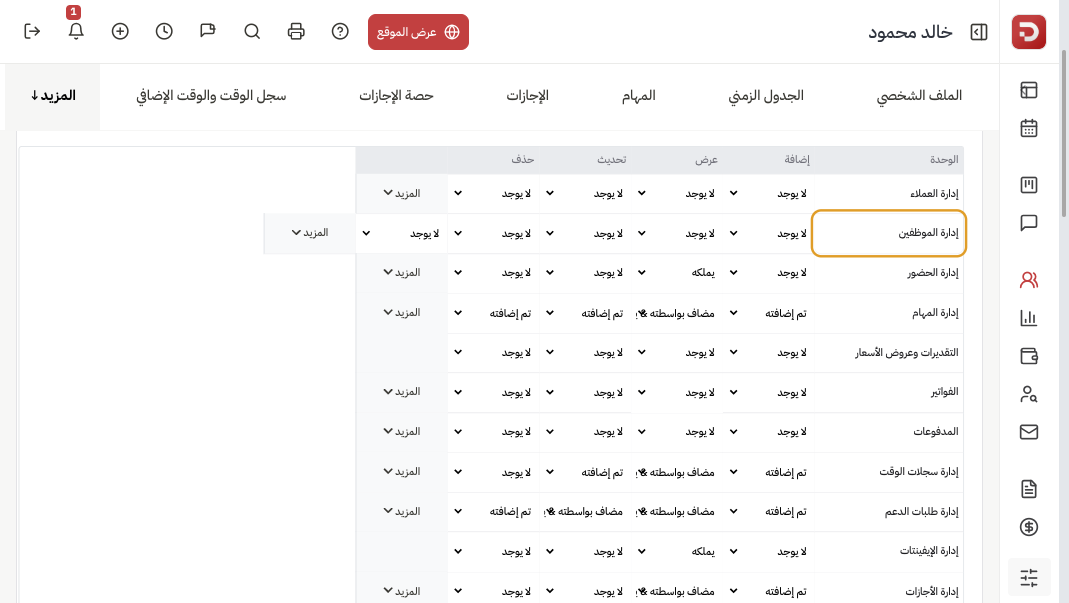
Task: Open the calendar icon in sidebar
Action: pos(1028,128)
